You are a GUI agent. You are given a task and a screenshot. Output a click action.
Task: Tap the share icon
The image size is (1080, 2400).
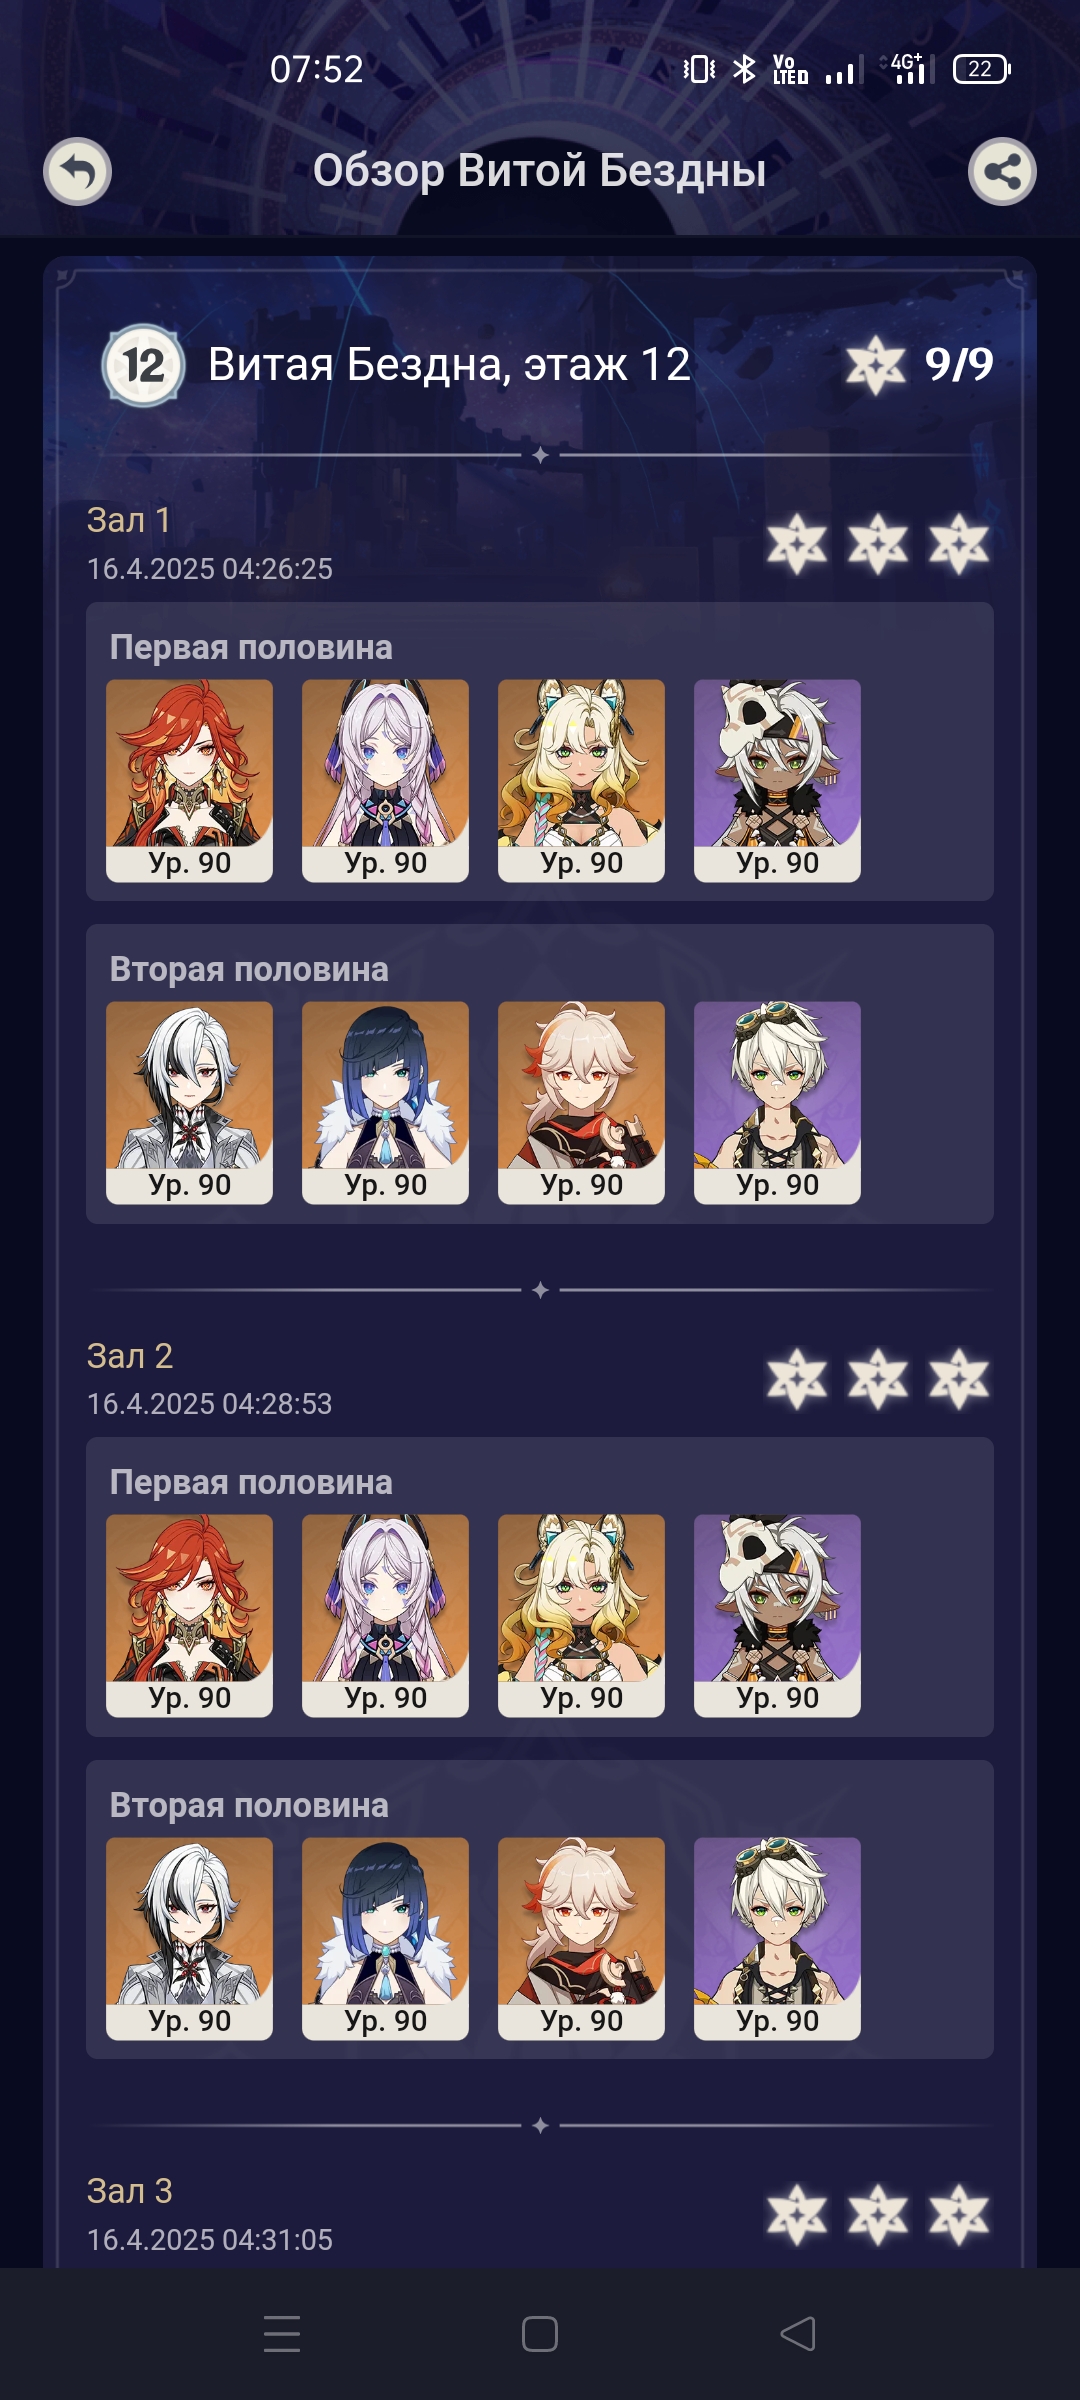(x=1002, y=171)
